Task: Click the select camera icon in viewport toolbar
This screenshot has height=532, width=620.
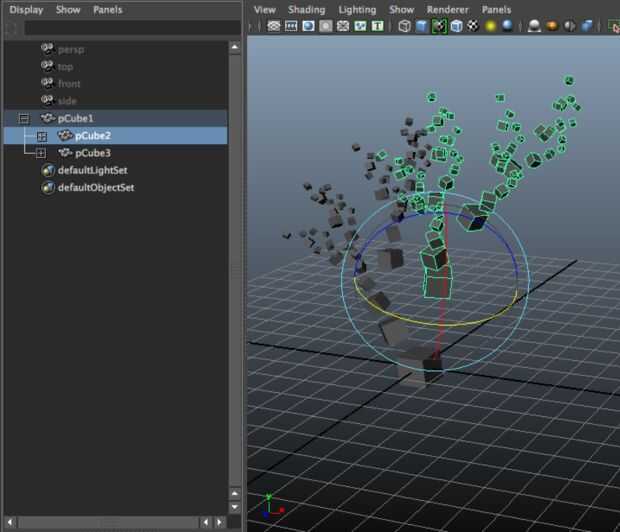Action: (x=274, y=26)
